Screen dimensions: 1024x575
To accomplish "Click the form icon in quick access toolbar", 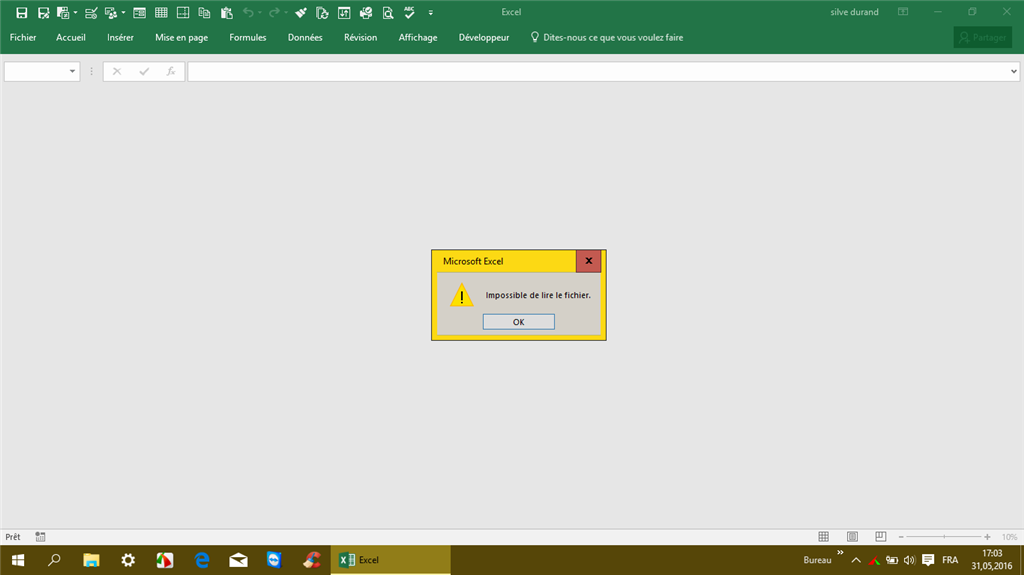I will coord(139,12).
